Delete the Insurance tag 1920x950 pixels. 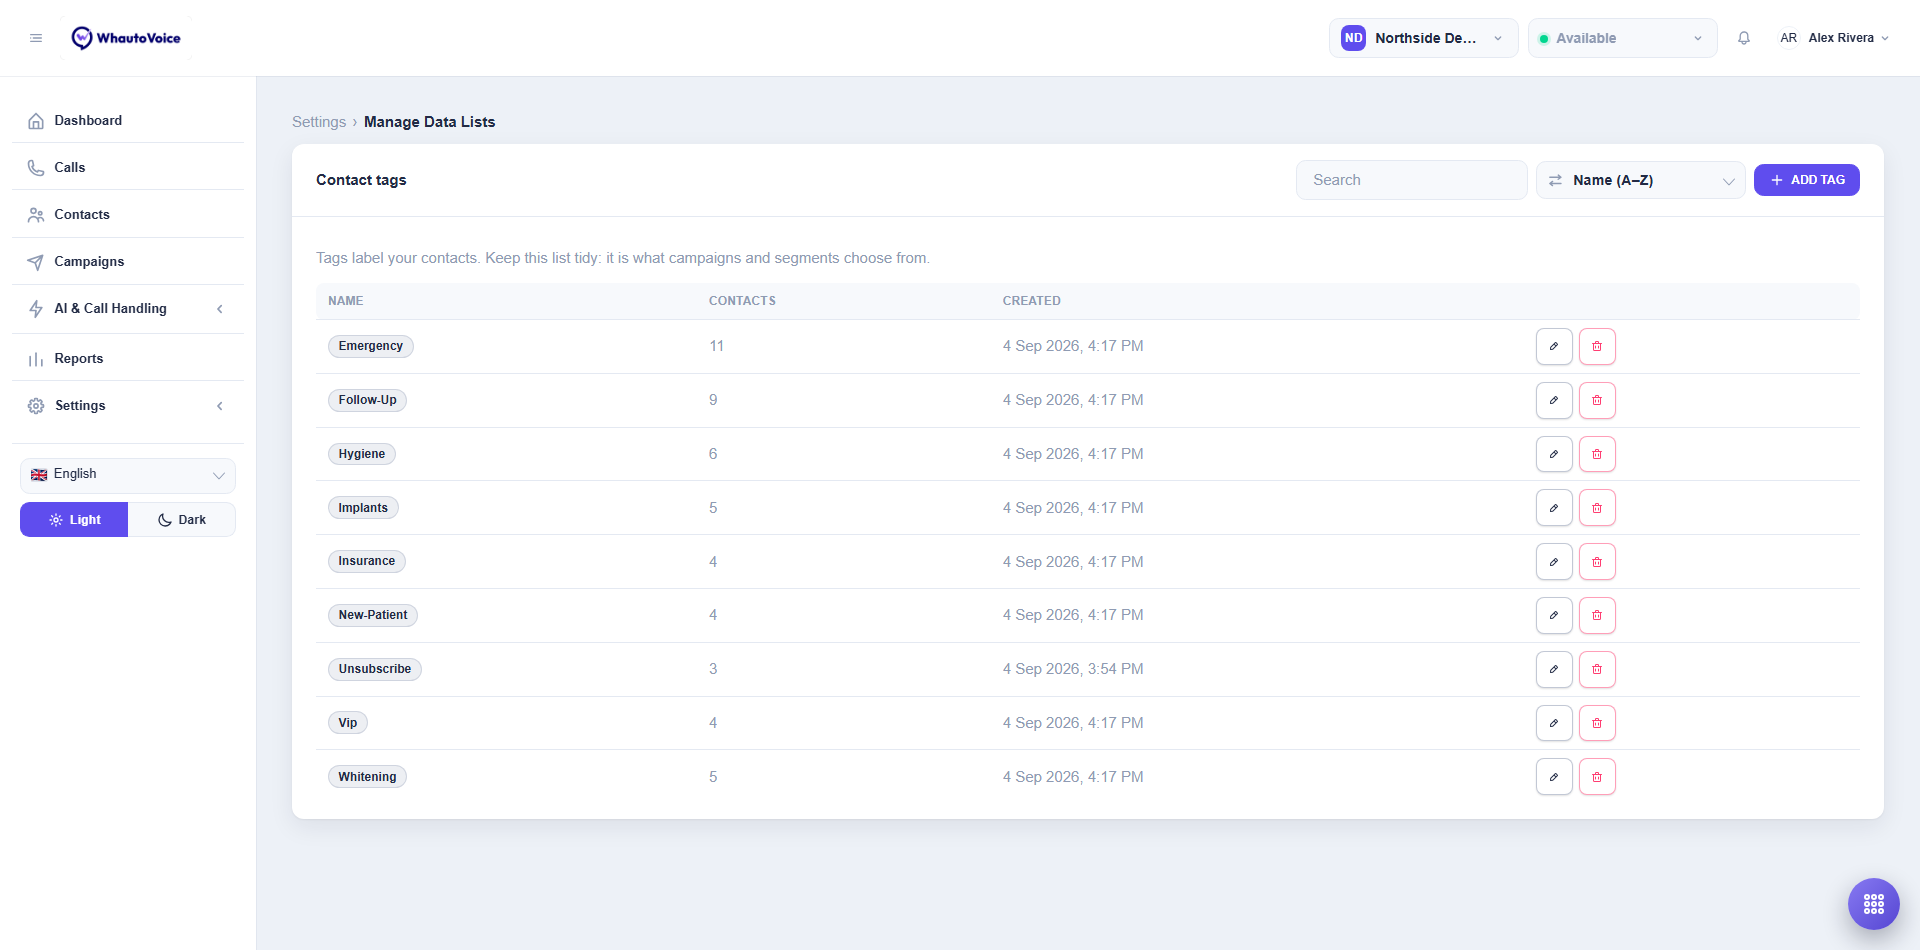(1597, 562)
